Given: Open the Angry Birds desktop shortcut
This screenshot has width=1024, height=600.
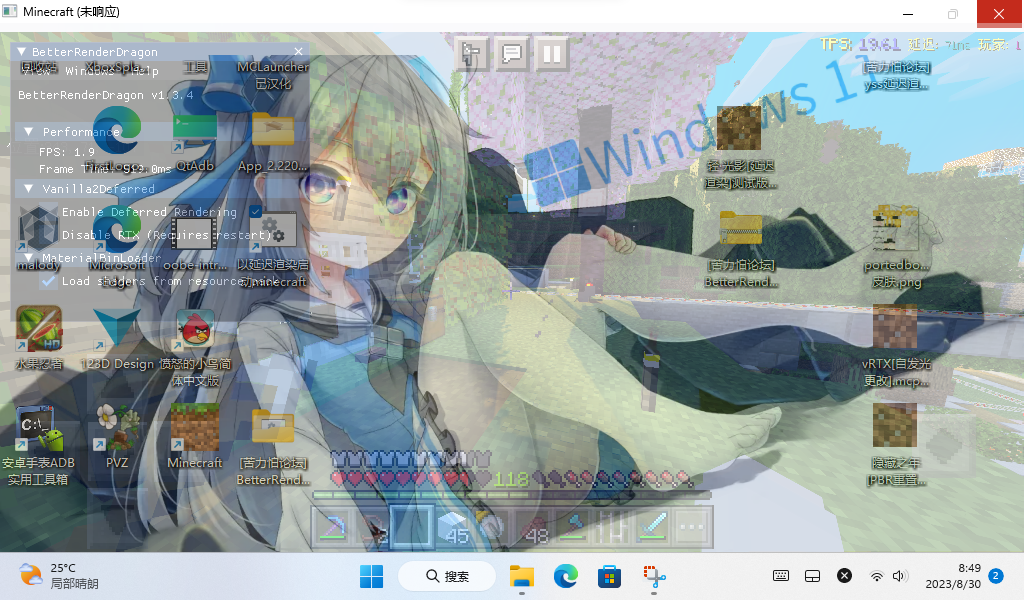Looking at the screenshot, I should point(195,347).
